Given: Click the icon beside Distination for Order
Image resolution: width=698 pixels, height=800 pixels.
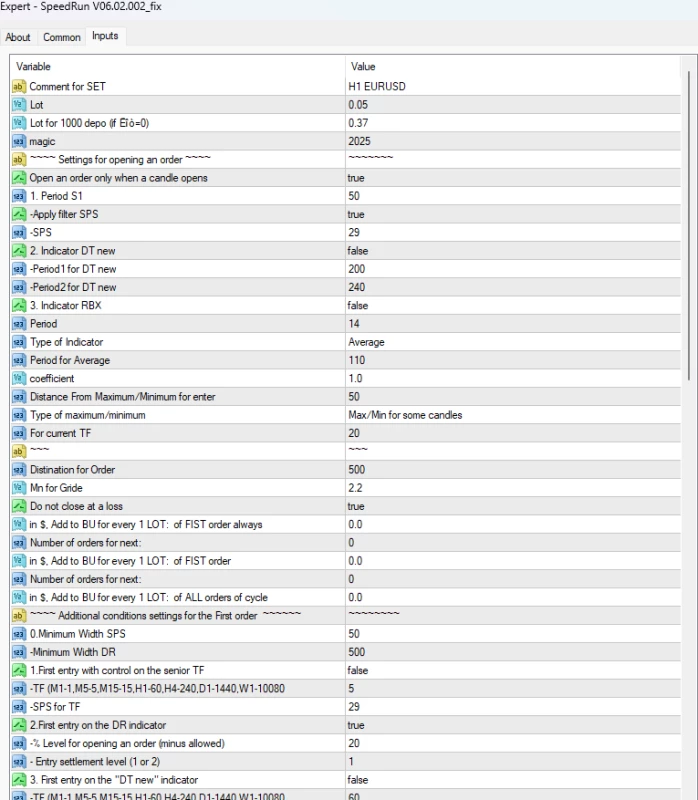Looking at the screenshot, I should point(18,470).
